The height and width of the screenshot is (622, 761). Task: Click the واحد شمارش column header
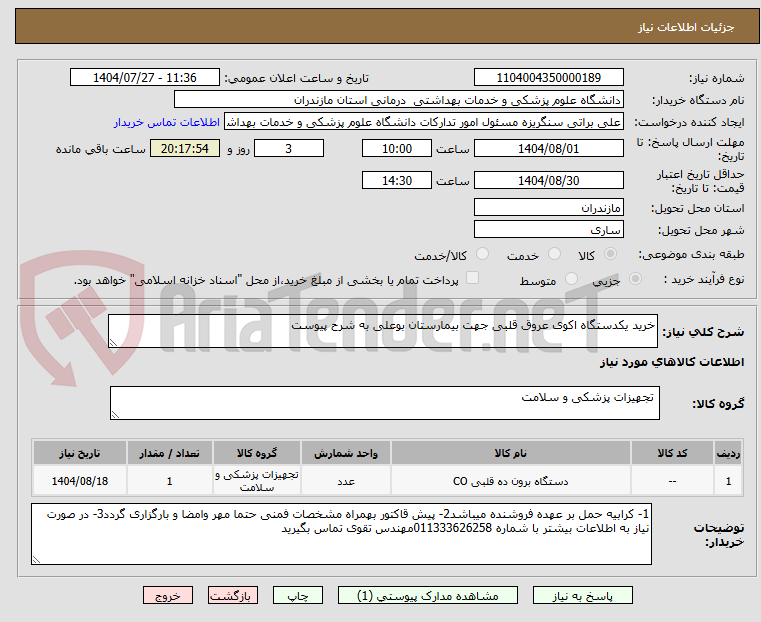tap(346, 453)
